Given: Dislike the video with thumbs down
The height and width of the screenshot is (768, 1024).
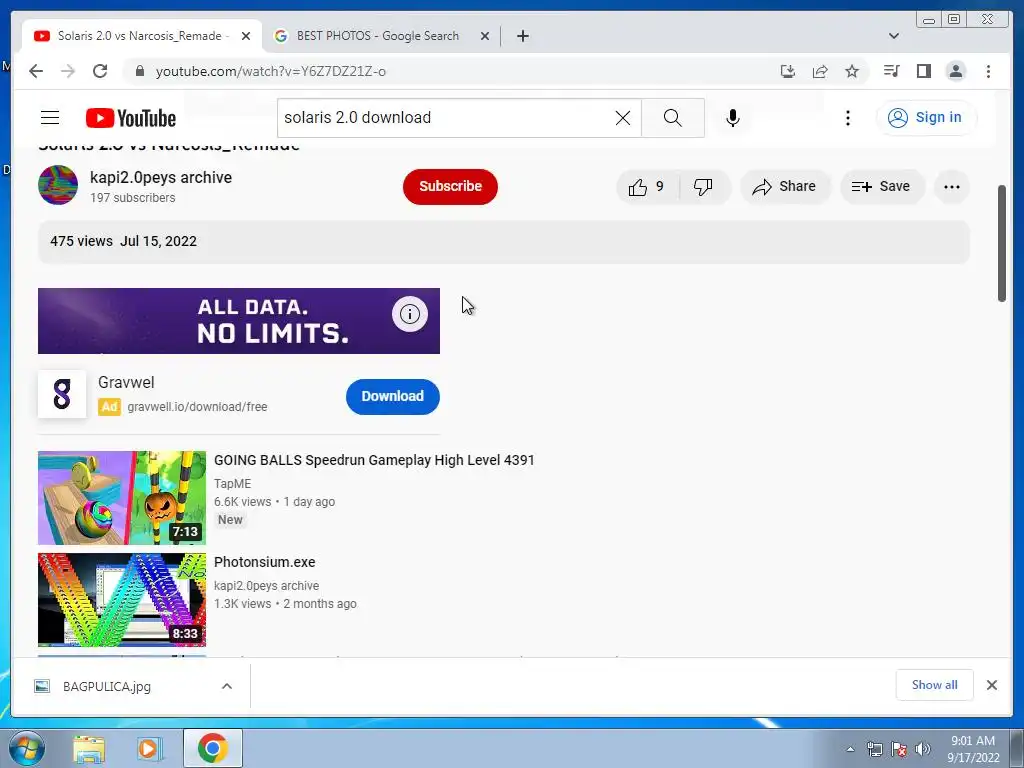Looking at the screenshot, I should pos(703,187).
